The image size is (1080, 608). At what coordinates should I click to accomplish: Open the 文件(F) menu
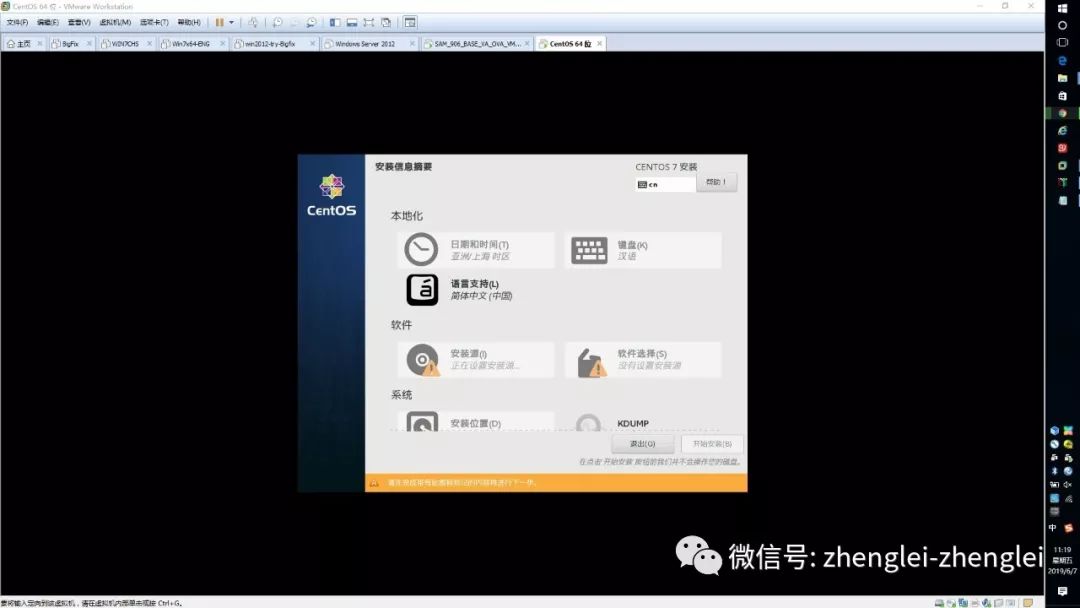18,23
